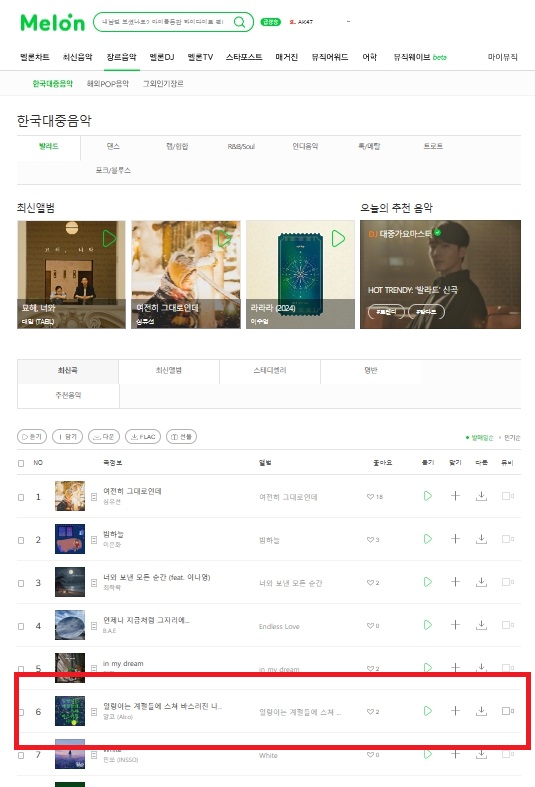Add song number 2 to playlist

(x=455, y=539)
